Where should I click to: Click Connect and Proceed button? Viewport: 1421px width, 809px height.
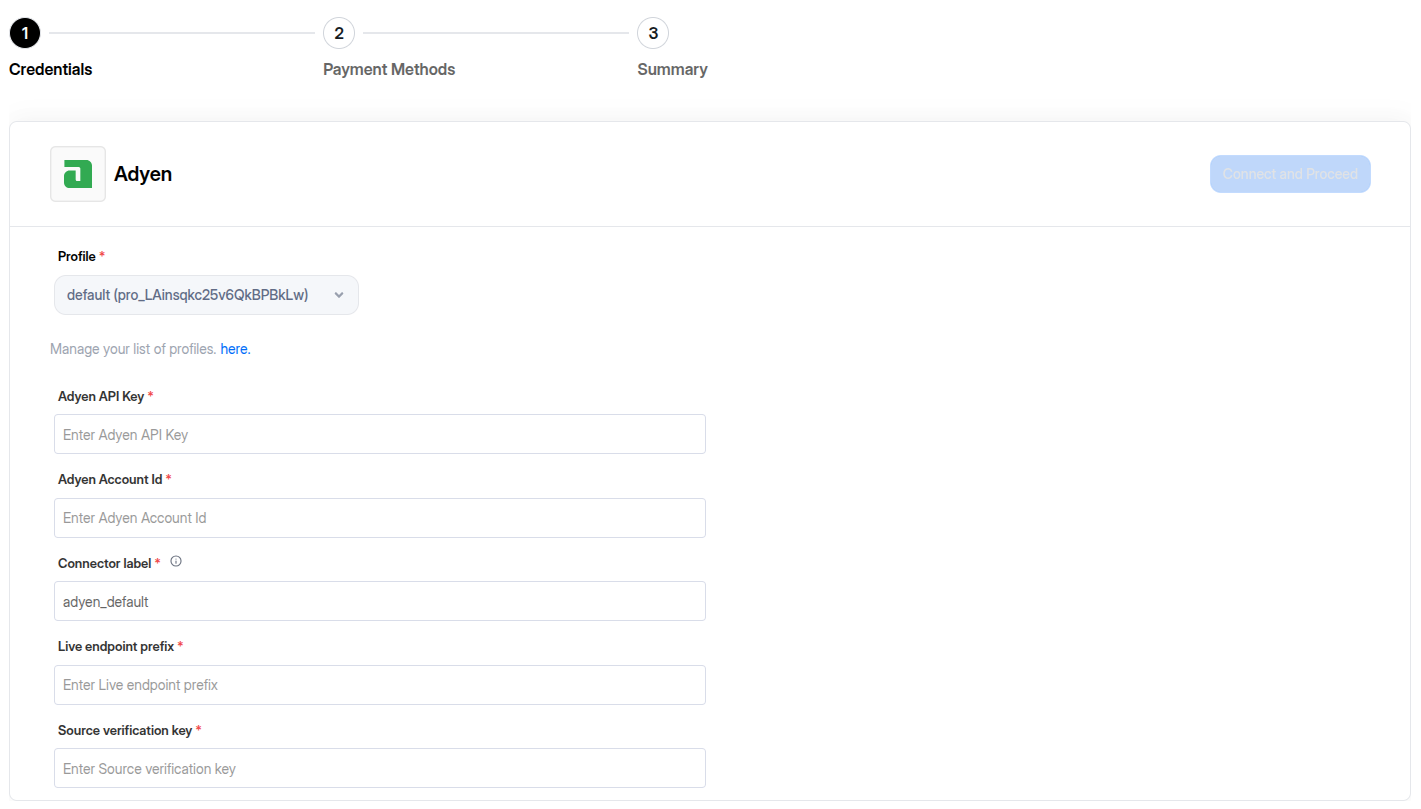(1290, 174)
